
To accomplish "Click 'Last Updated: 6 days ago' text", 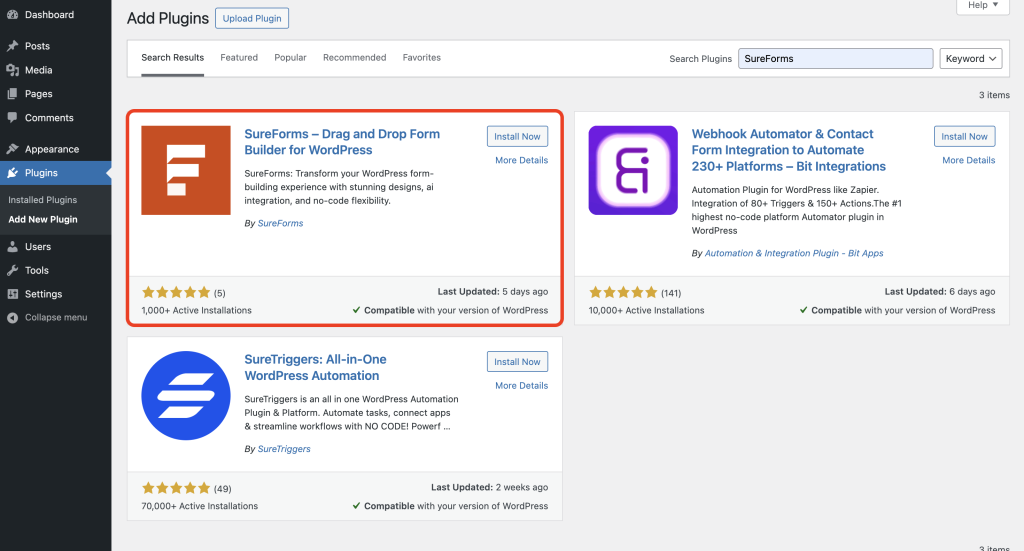I will click(940, 291).
